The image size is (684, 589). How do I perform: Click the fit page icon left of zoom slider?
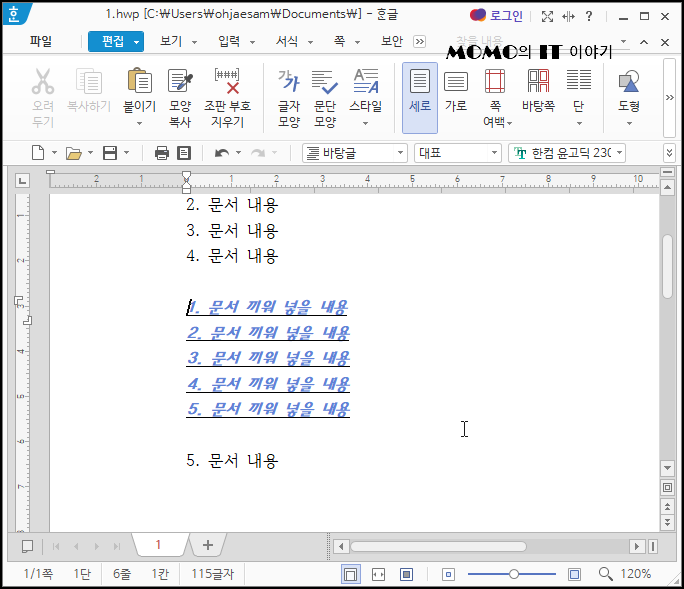(x=448, y=574)
